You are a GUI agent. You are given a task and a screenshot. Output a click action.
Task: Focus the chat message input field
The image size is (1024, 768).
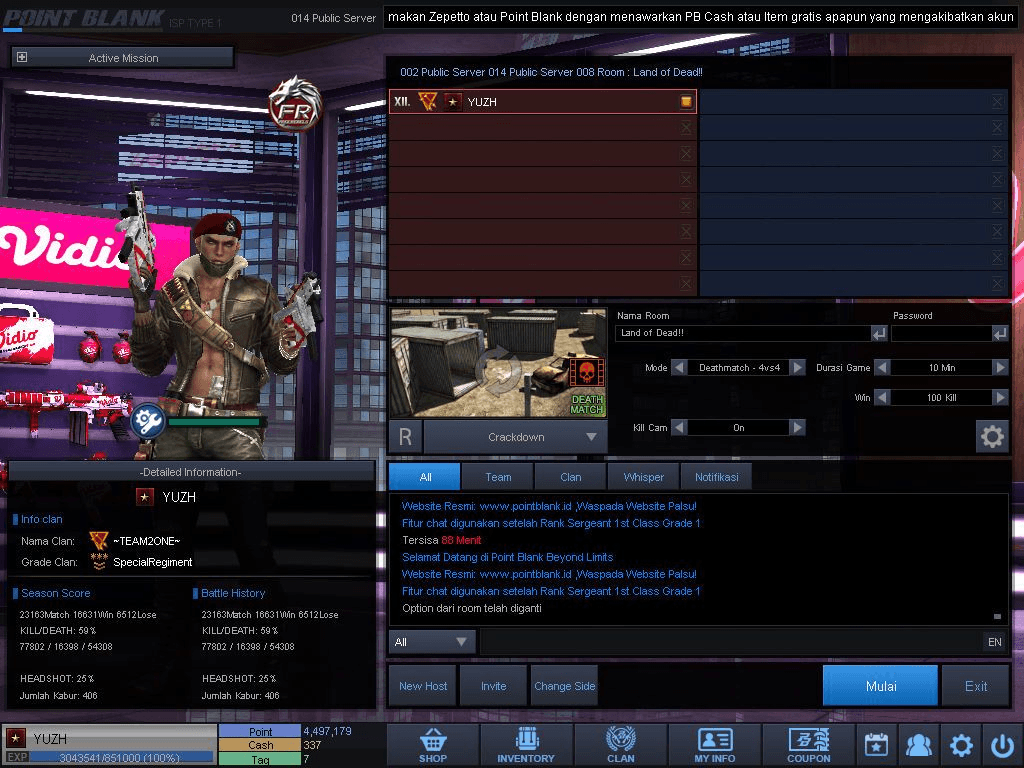[x=731, y=642]
